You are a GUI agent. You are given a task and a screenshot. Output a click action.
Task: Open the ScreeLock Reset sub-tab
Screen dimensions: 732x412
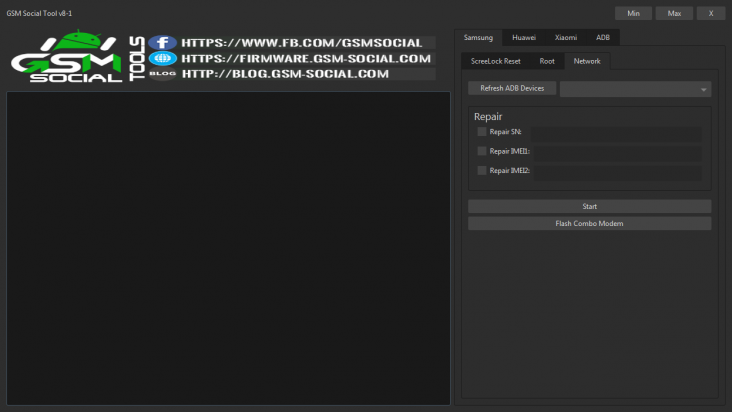(495, 61)
